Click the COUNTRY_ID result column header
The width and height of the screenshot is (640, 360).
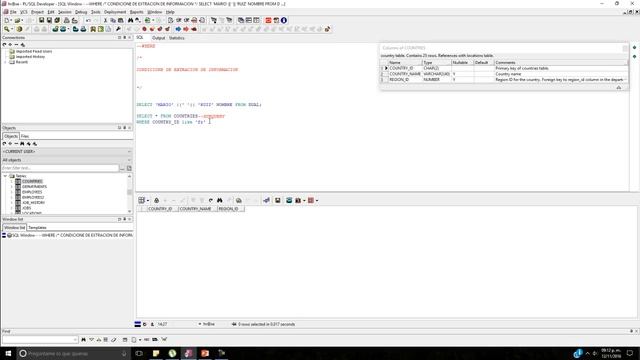(162, 209)
